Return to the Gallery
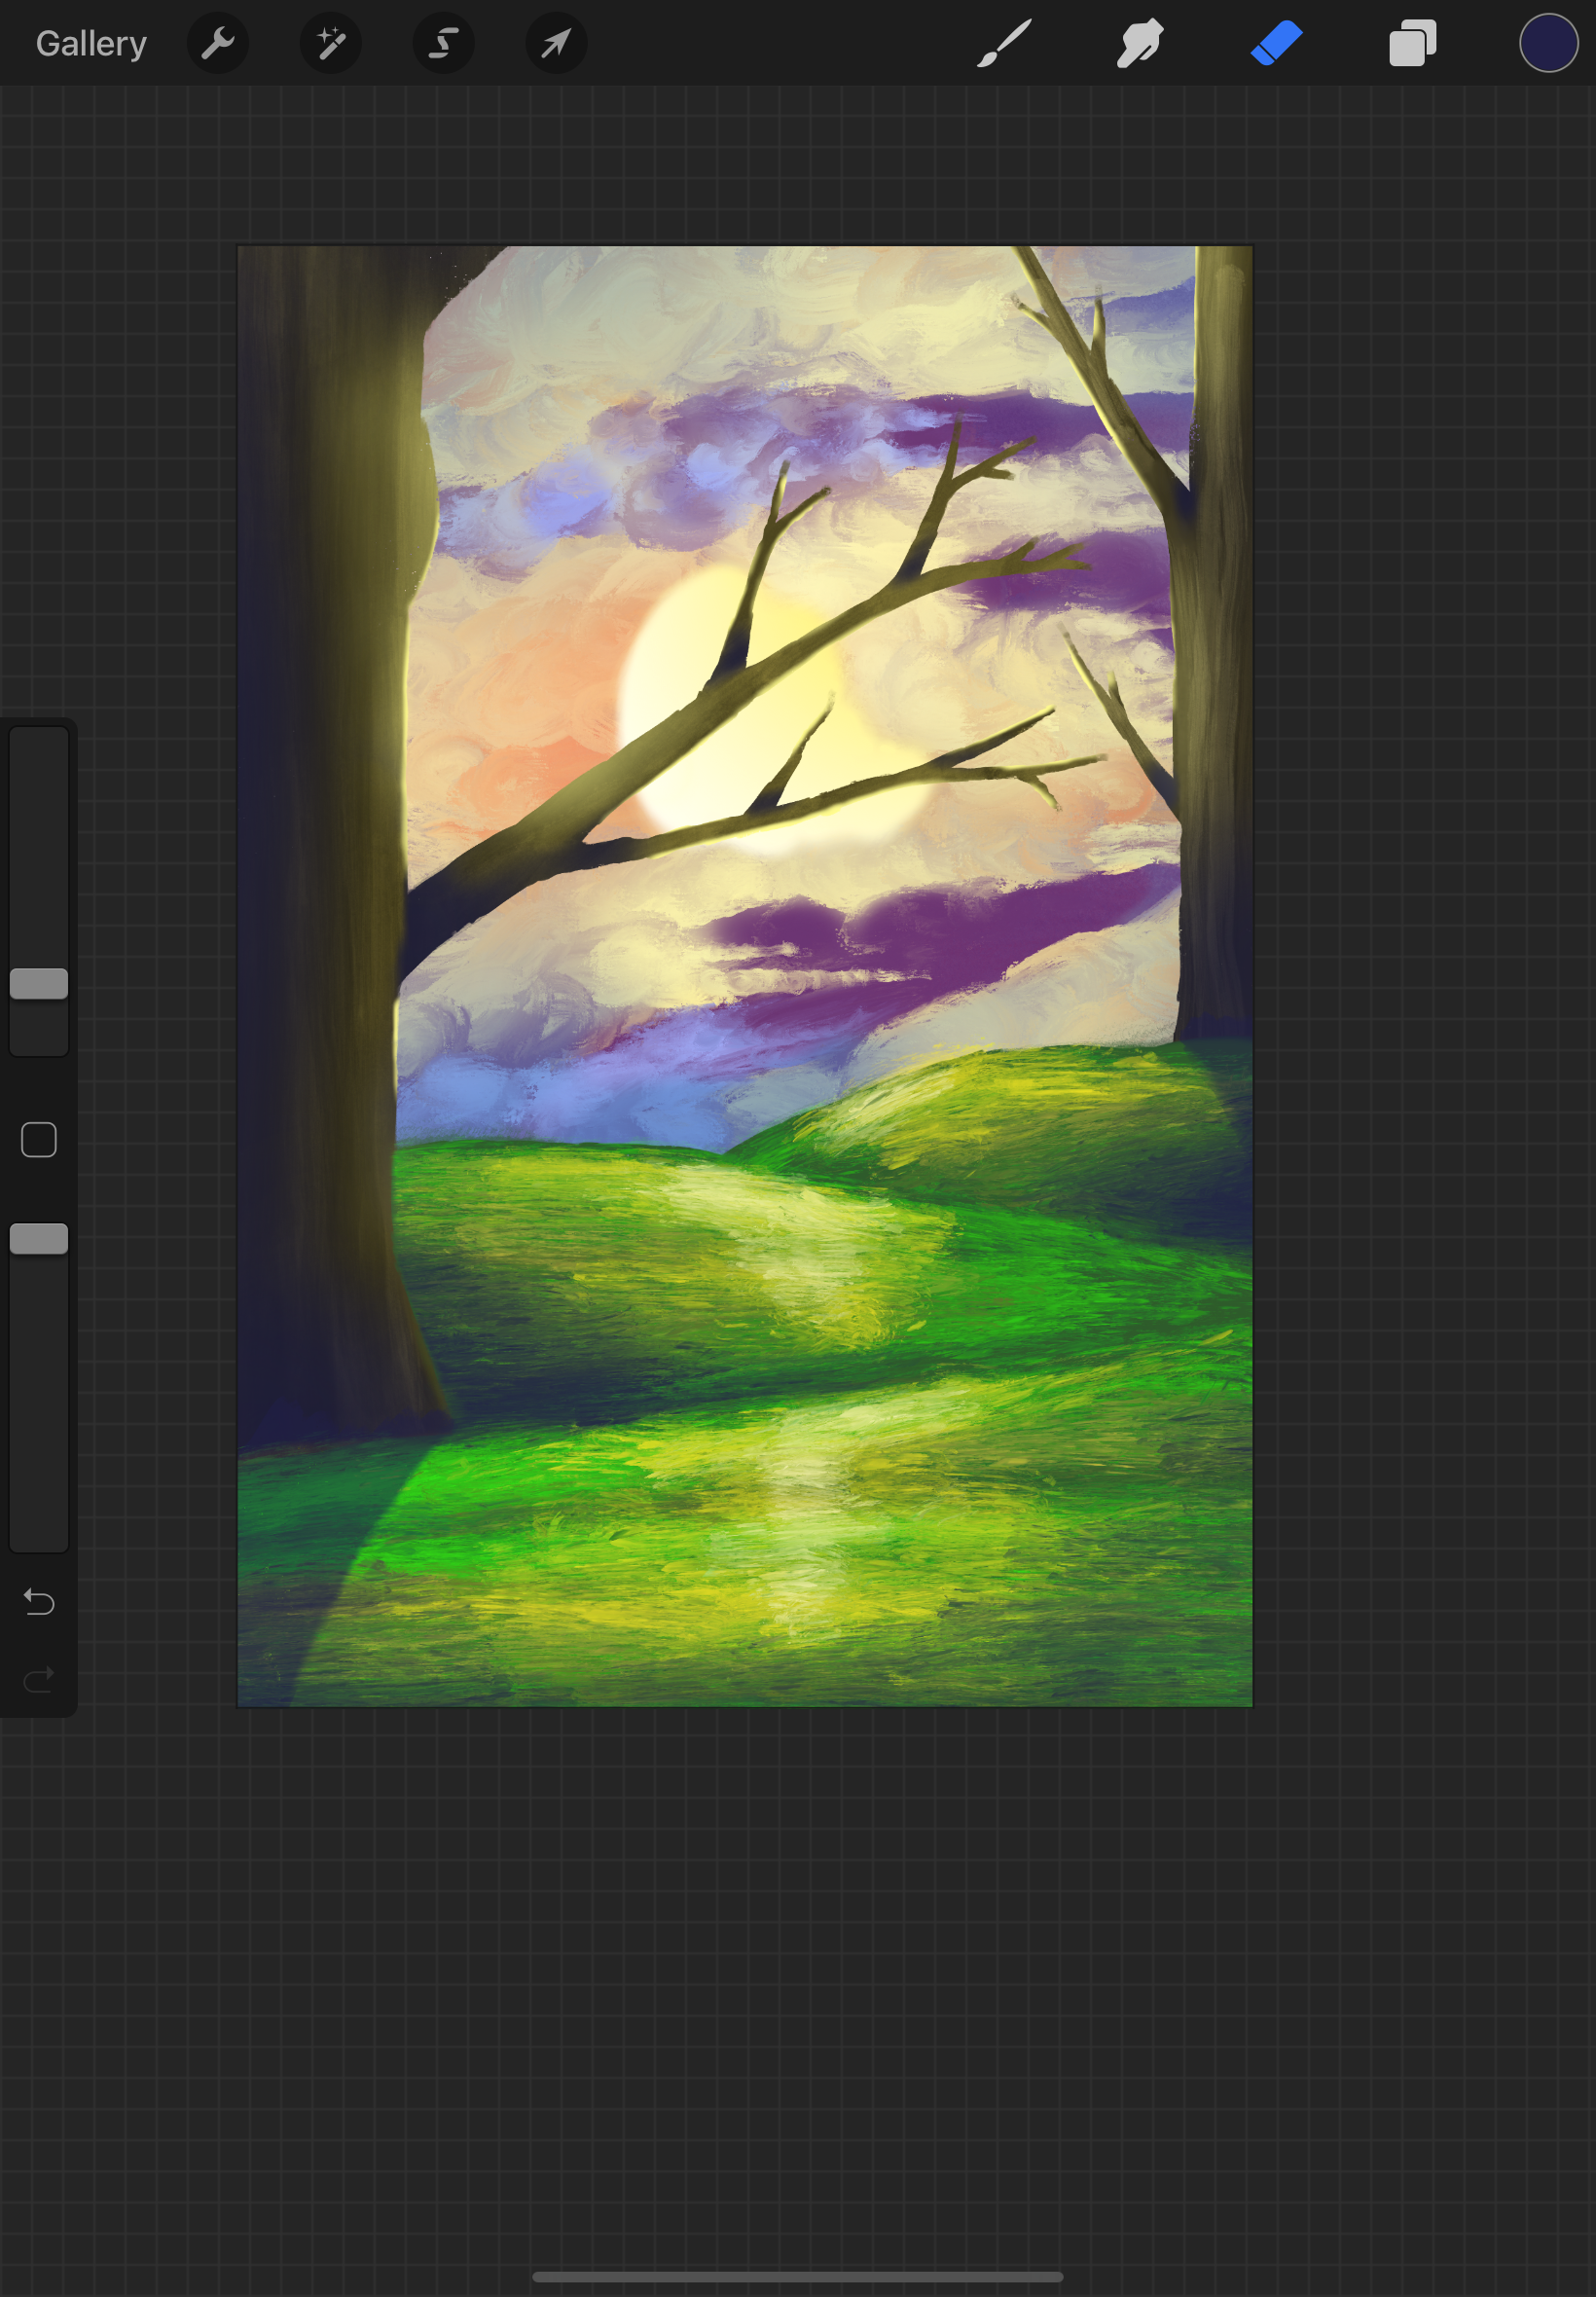This screenshot has width=1596, height=2297. [x=91, y=43]
